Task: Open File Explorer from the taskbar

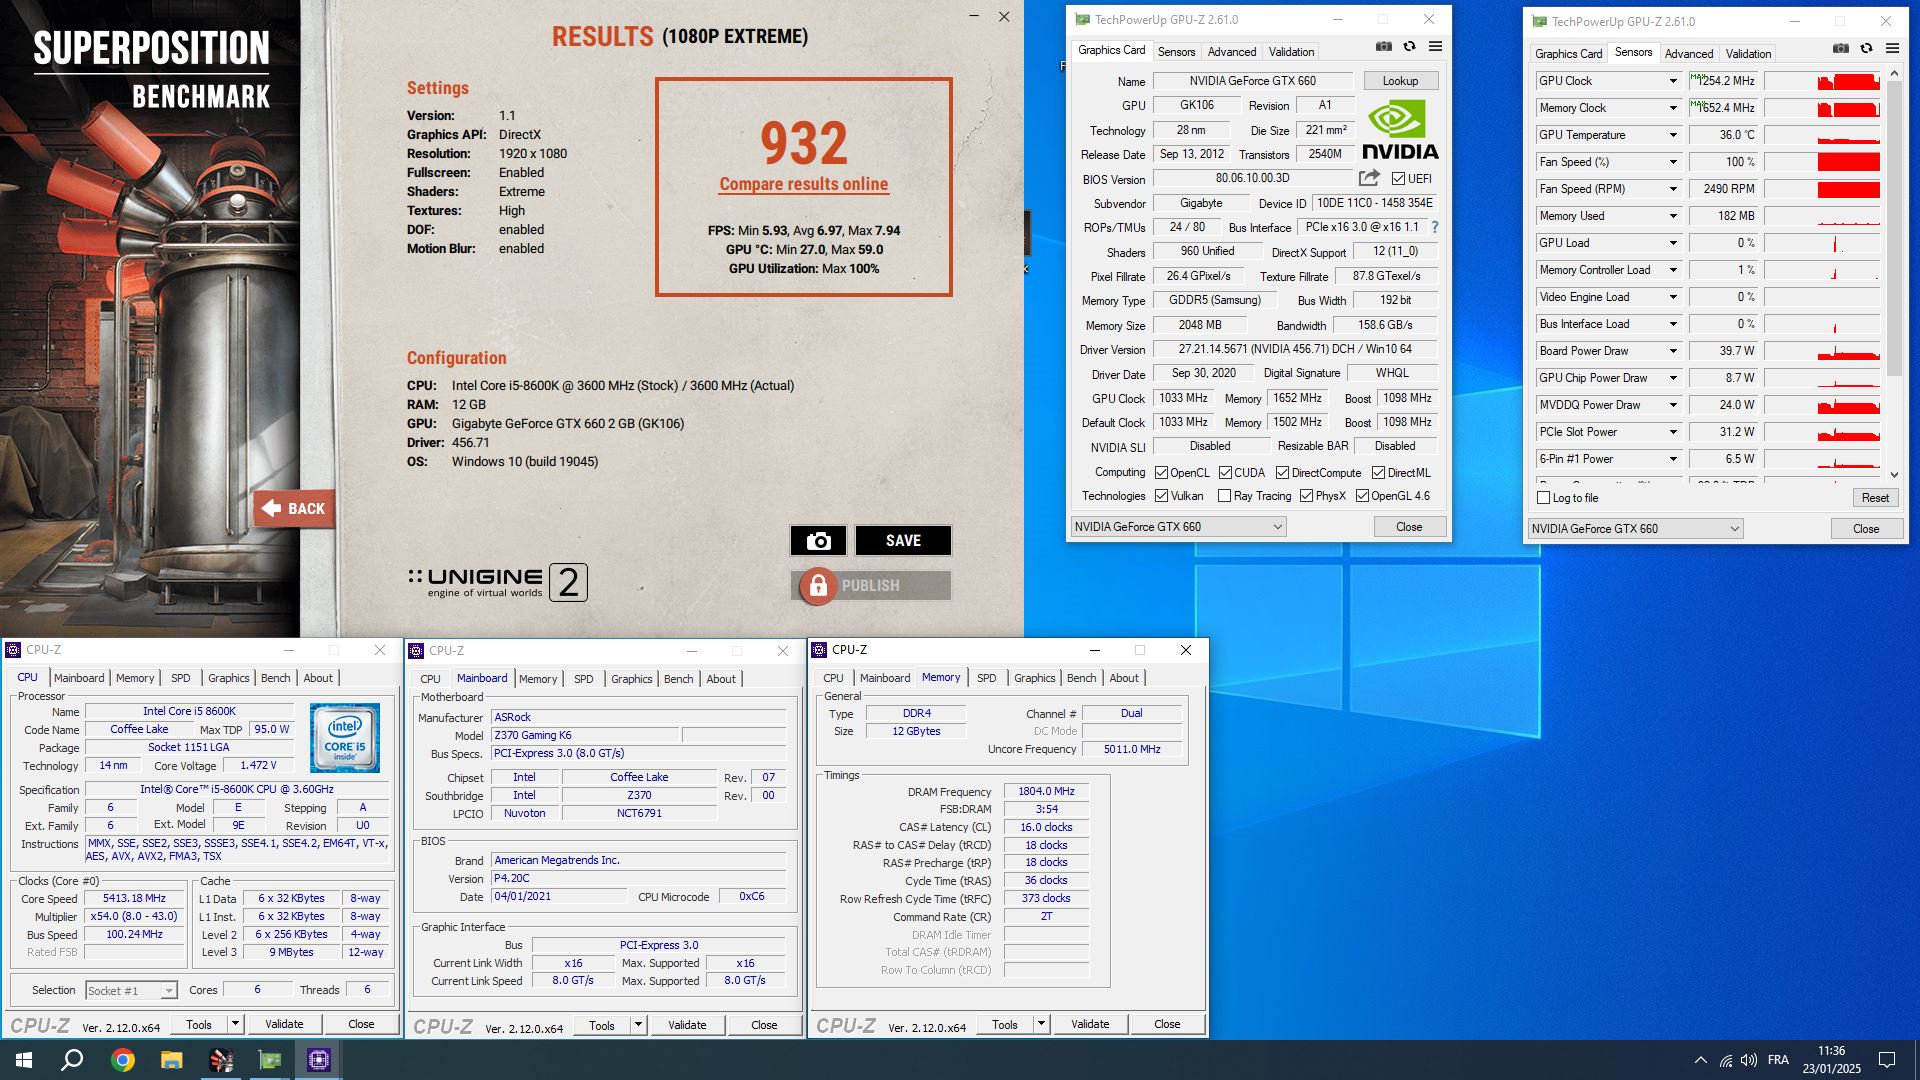Action: (171, 1060)
